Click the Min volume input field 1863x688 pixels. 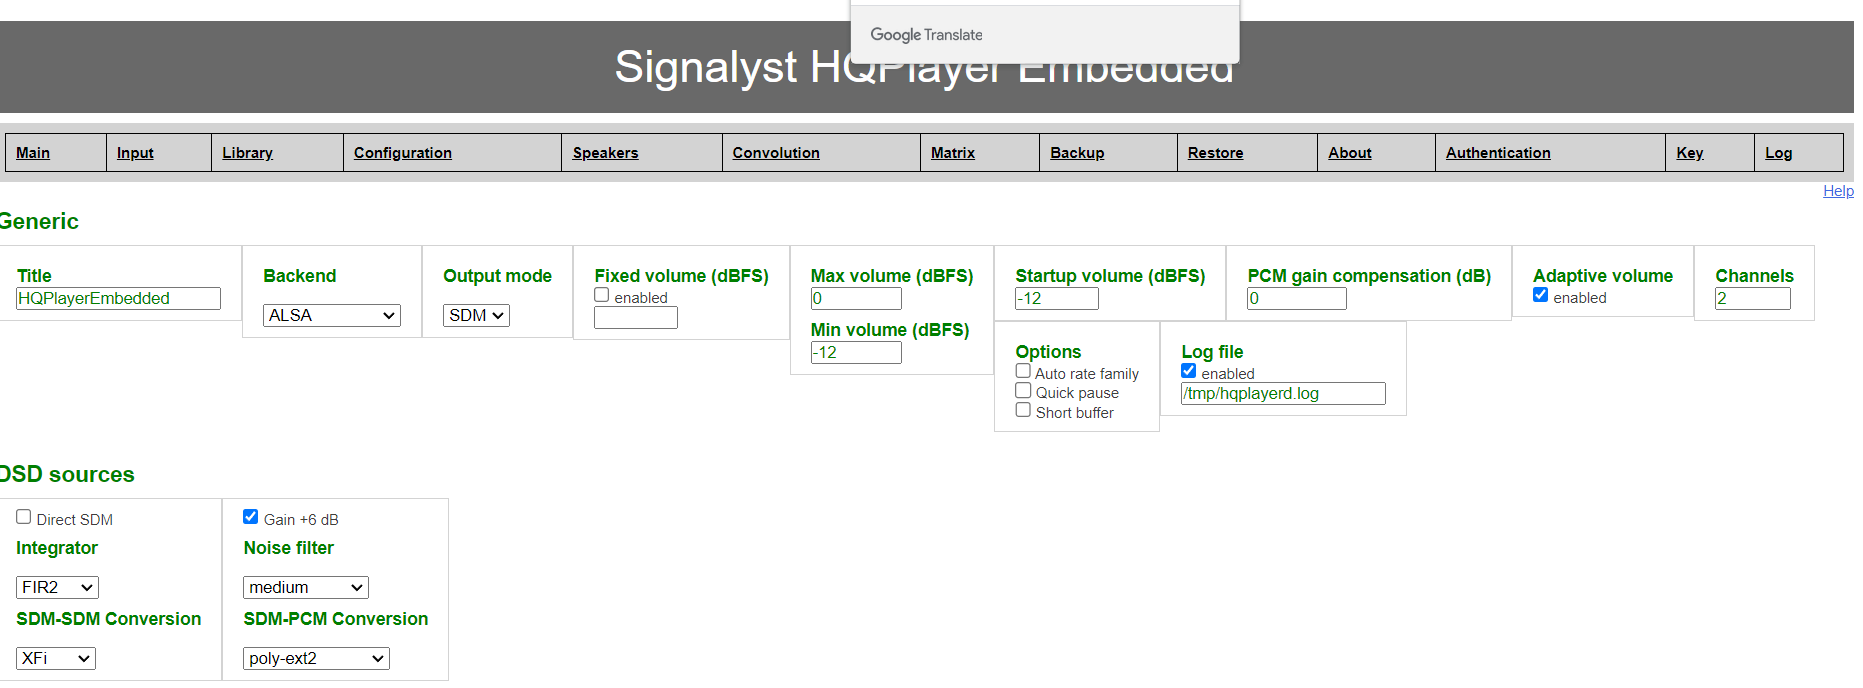tap(856, 352)
